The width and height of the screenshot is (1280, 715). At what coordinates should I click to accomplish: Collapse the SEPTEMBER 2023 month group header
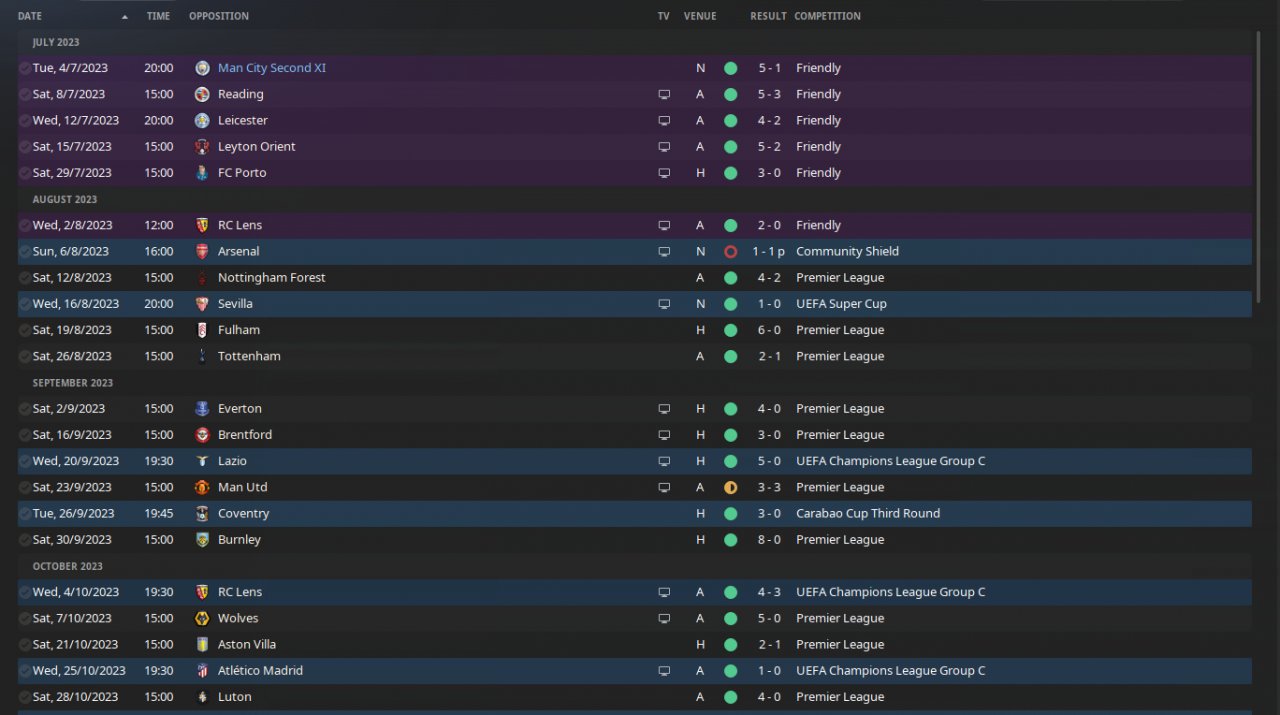[x=72, y=383]
